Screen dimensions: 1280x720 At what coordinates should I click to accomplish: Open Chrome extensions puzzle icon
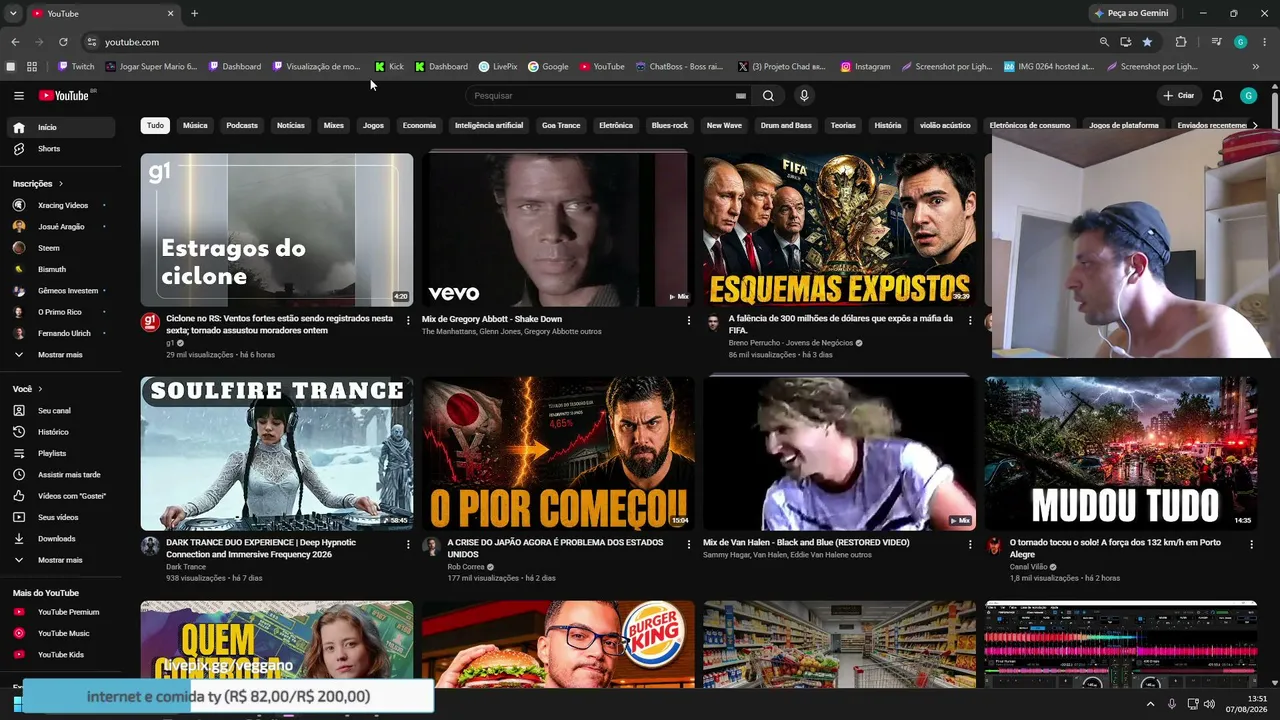[x=1181, y=42]
